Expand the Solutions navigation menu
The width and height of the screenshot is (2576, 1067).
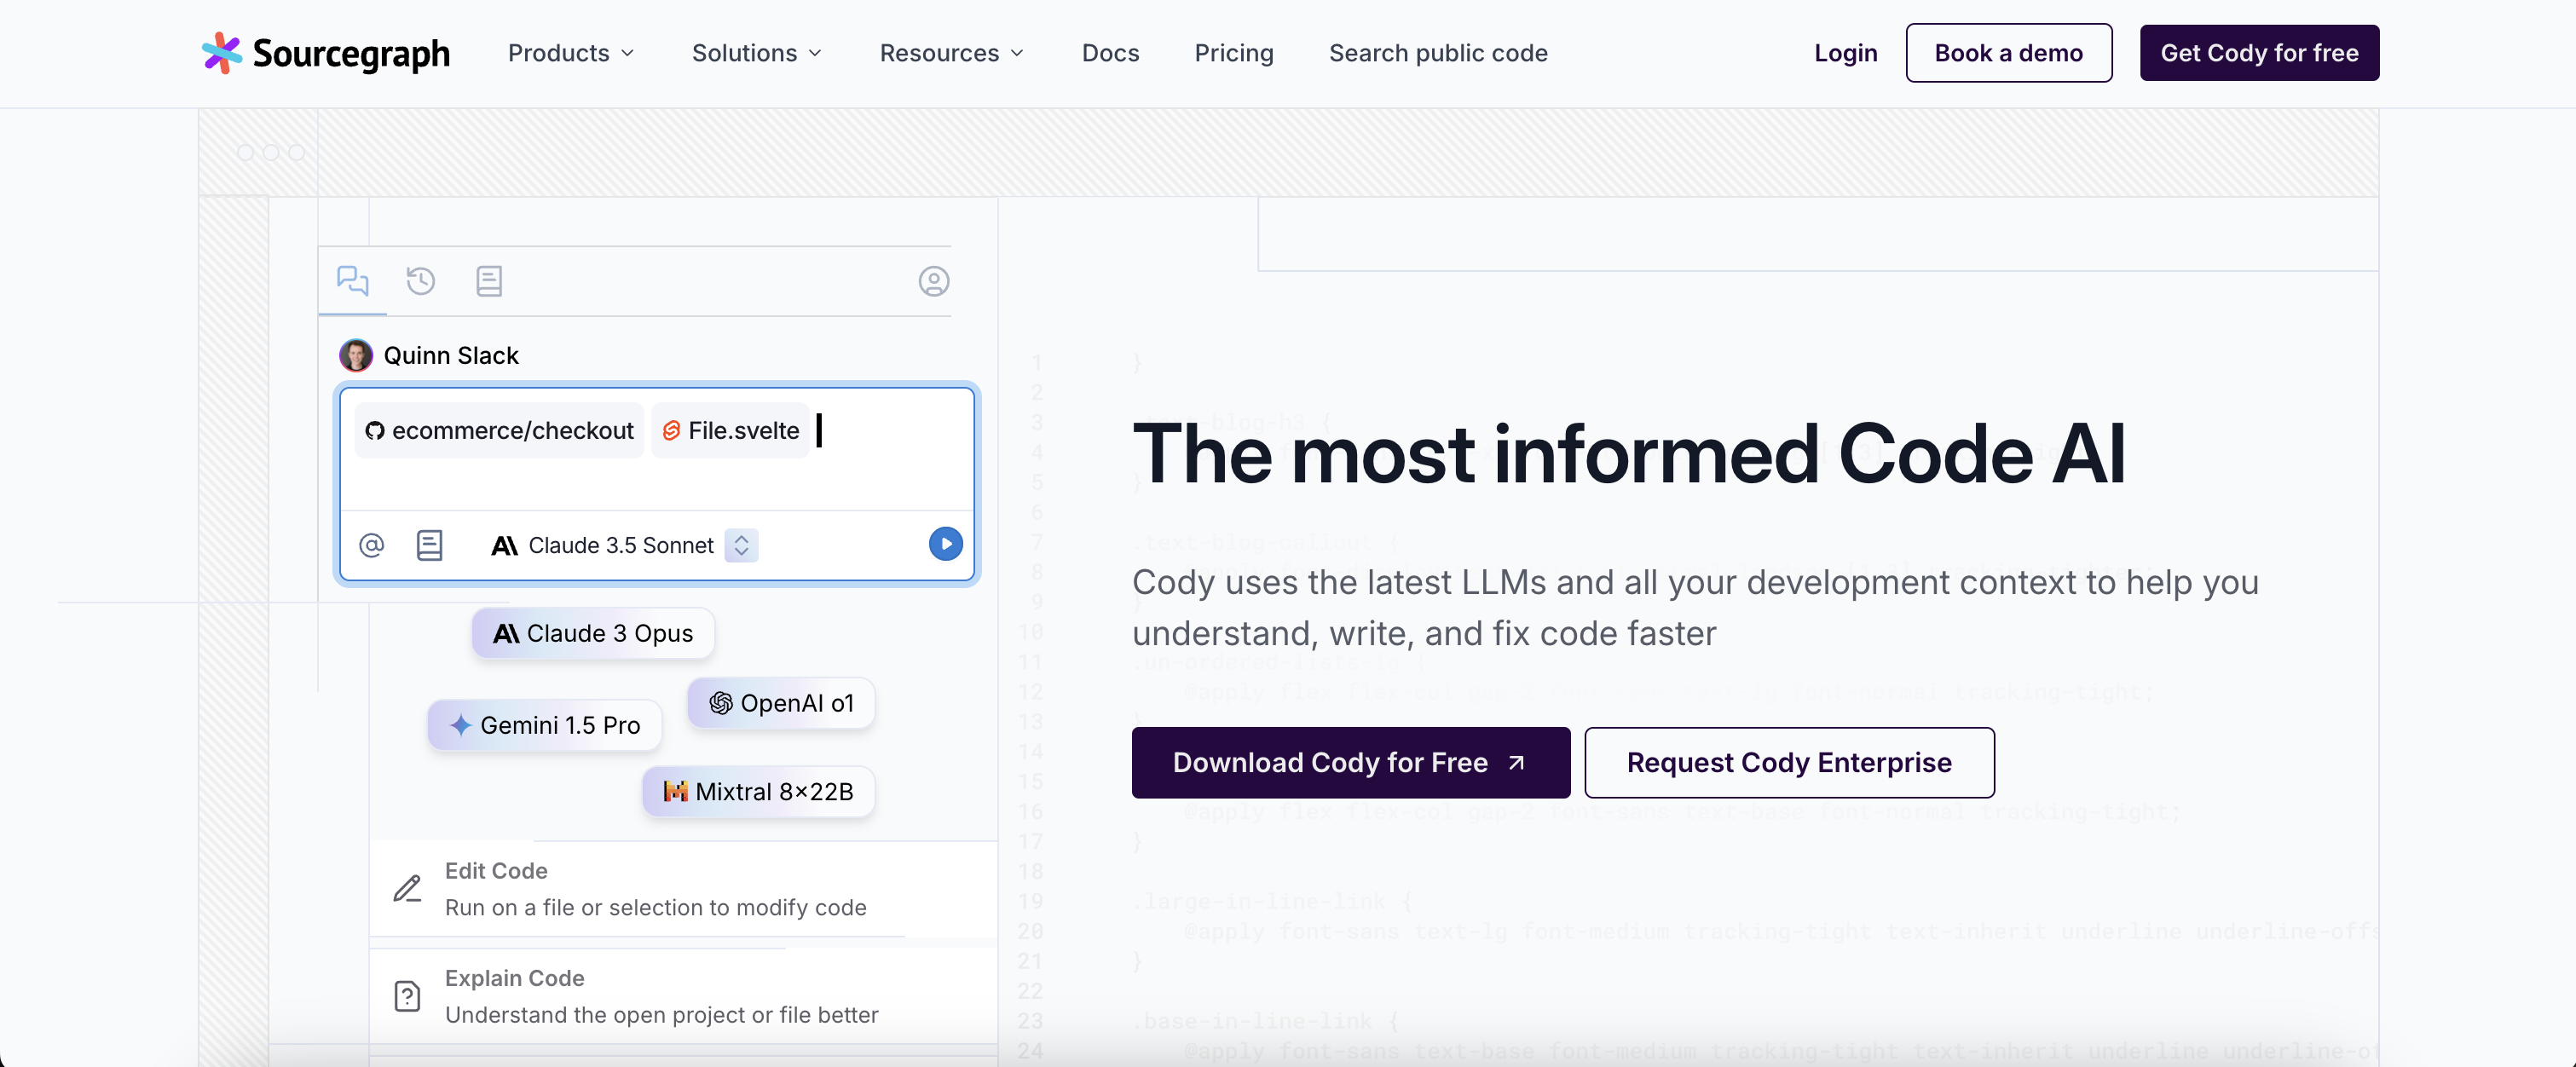[757, 53]
